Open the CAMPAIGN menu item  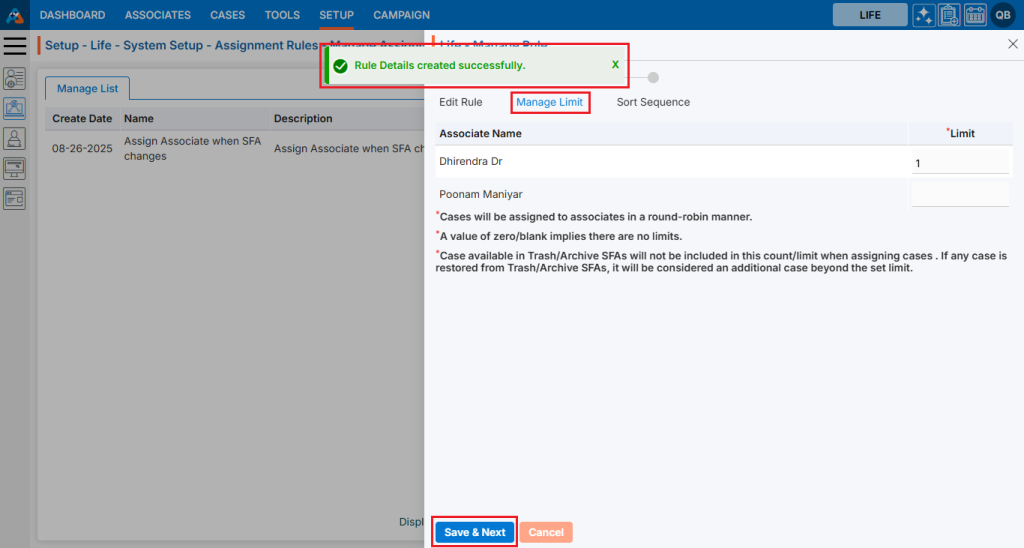[x=401, y=15]
